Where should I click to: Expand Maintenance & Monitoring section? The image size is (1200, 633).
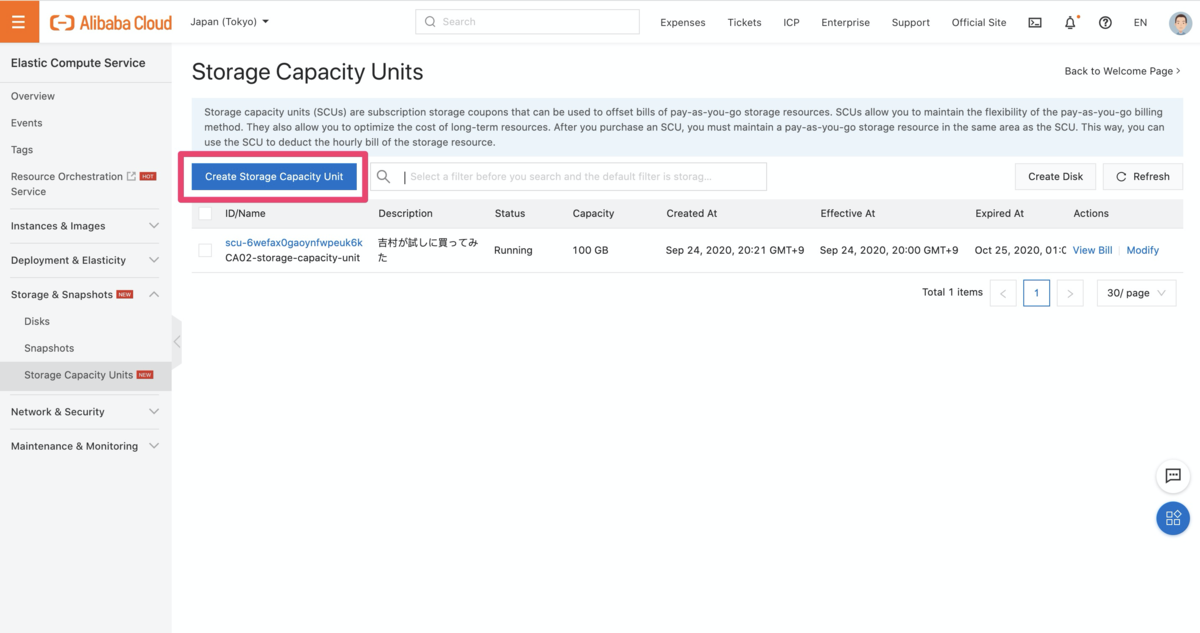(x=85, y=446)
